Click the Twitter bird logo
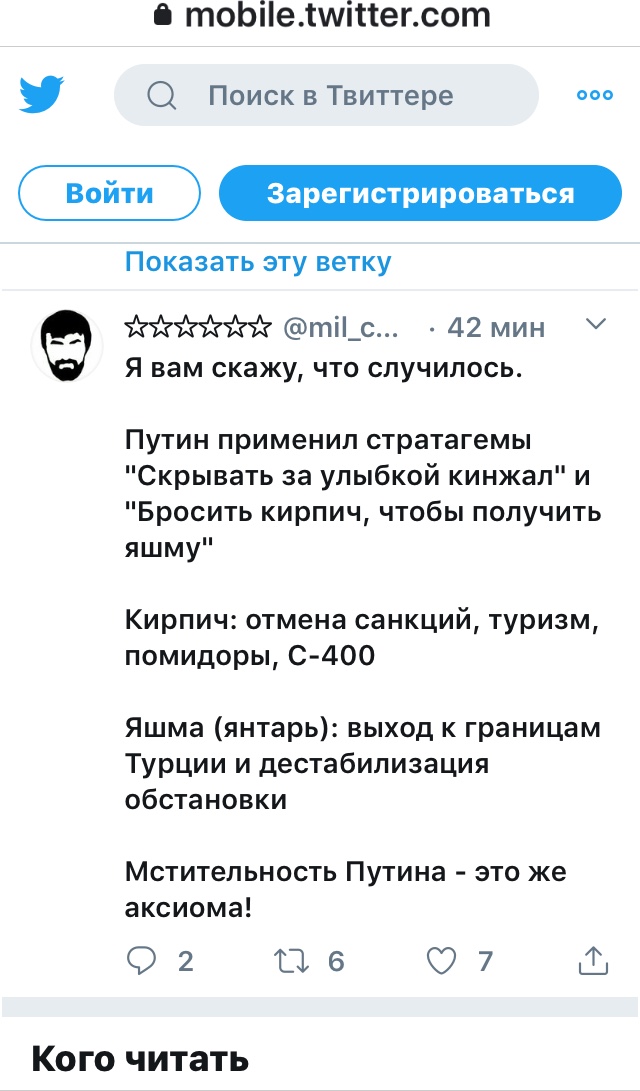 click(41, 95)
